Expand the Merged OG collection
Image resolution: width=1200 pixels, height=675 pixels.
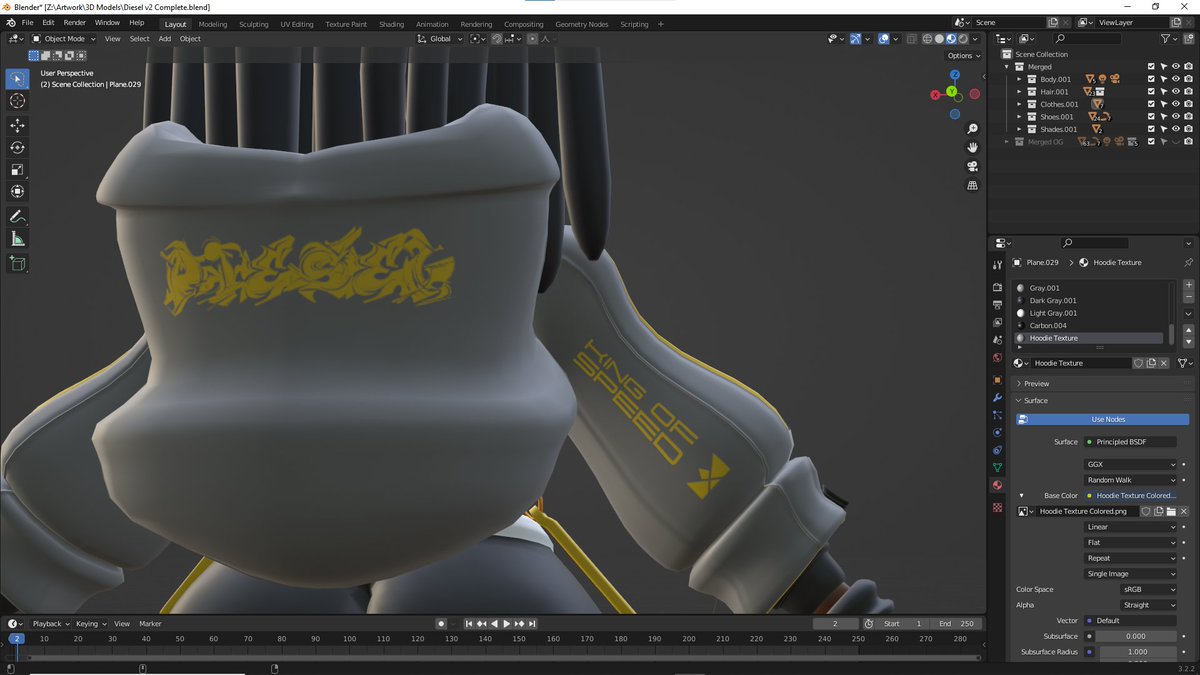coord(1007,142)
